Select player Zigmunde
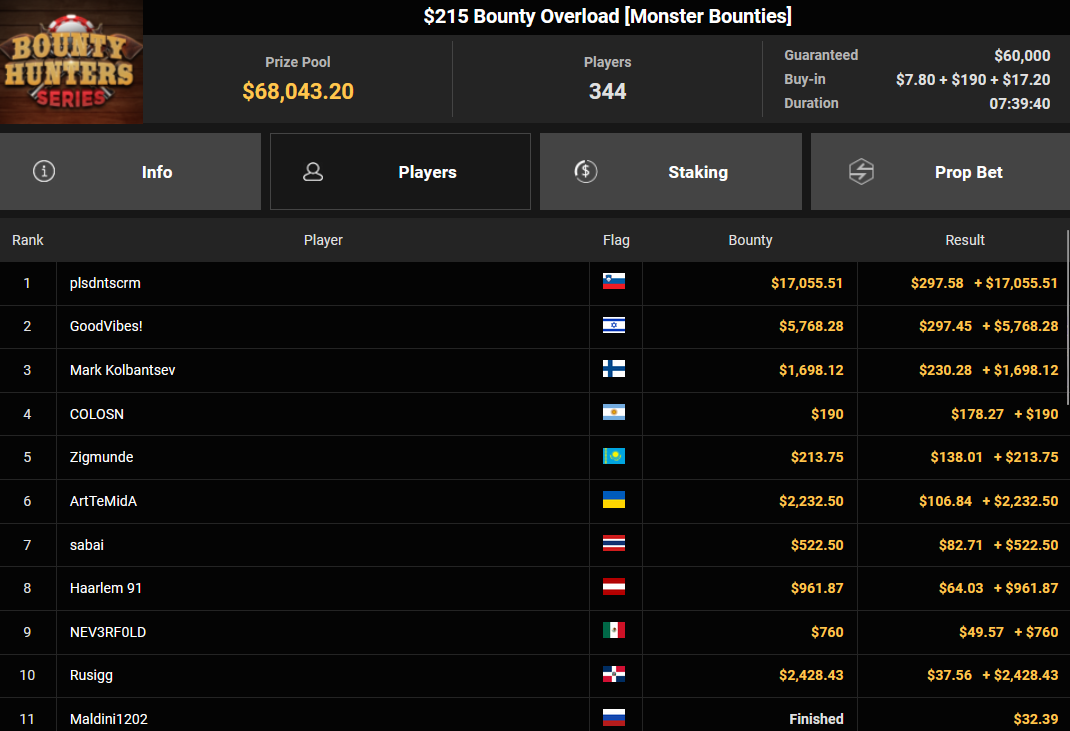Image resolution: width=1070 pixels, height=731 pixels. pos(101,457)
